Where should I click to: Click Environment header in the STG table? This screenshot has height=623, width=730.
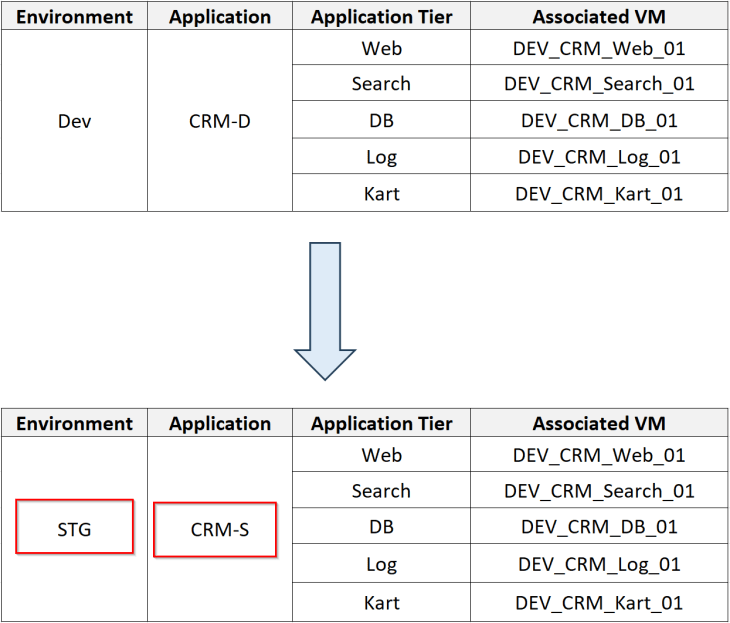coord(75,424)
